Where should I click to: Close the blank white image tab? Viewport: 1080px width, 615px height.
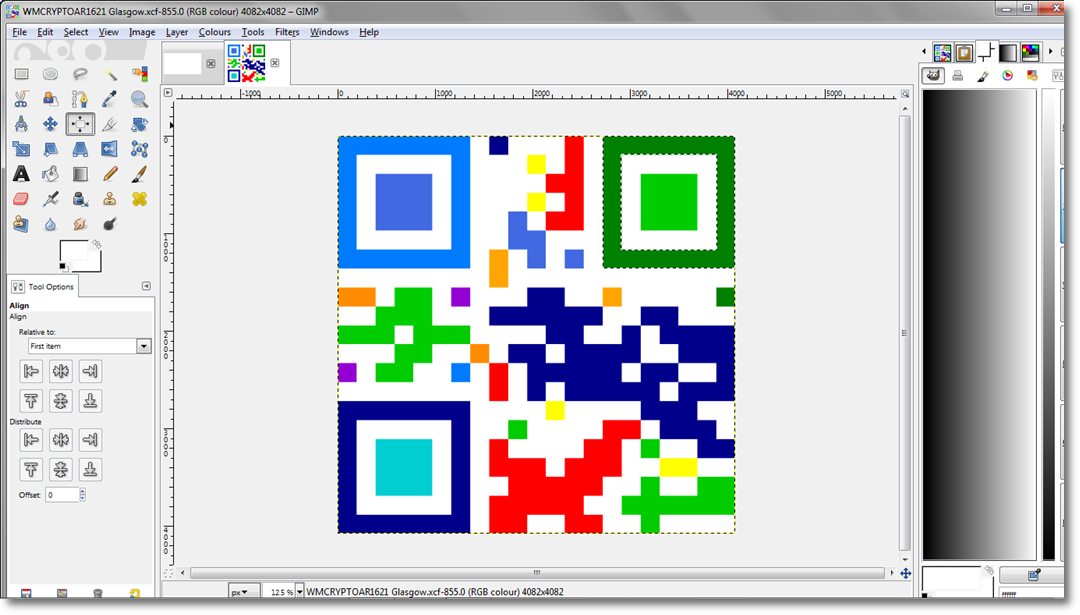[x=211, y=63]
